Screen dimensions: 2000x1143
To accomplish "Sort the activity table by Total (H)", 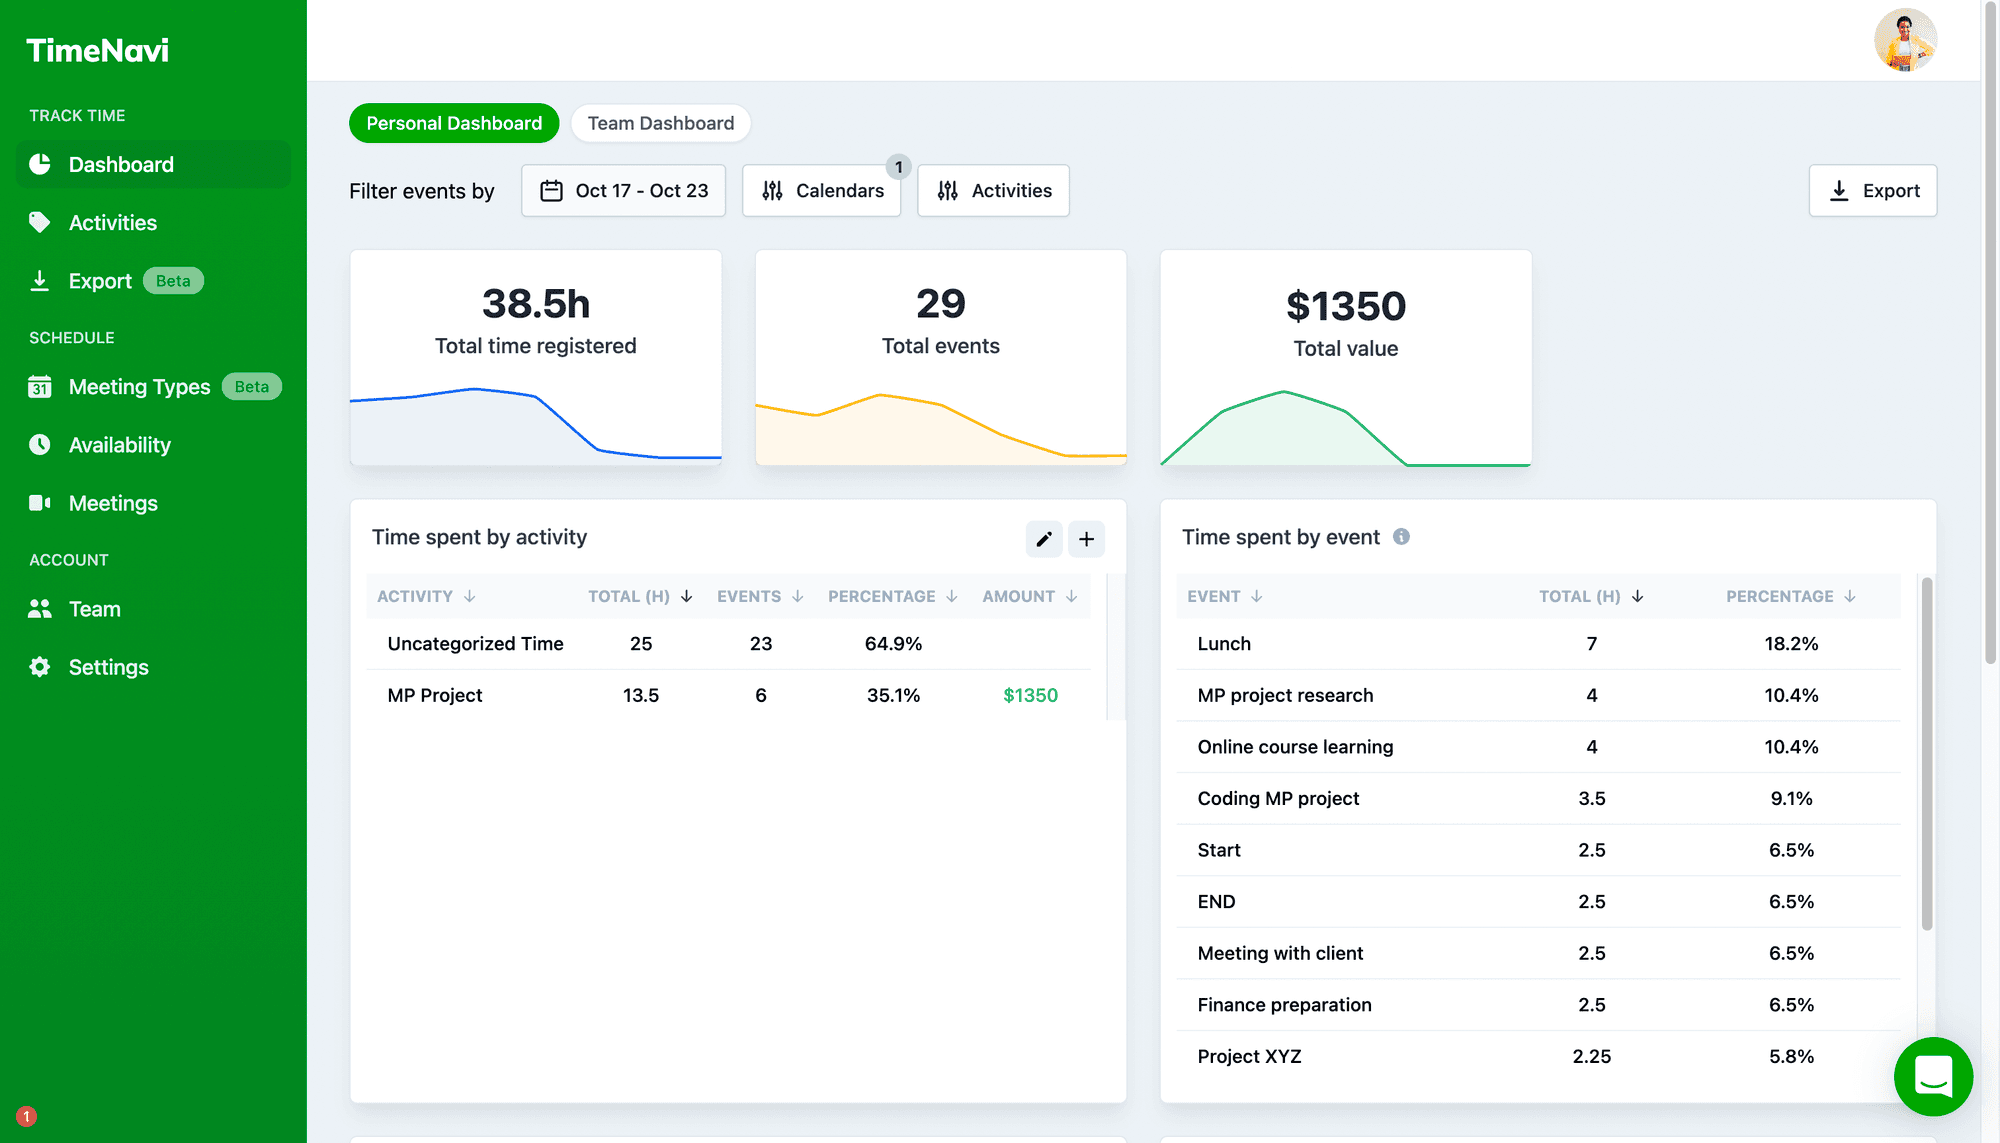I will click(640, 596).
